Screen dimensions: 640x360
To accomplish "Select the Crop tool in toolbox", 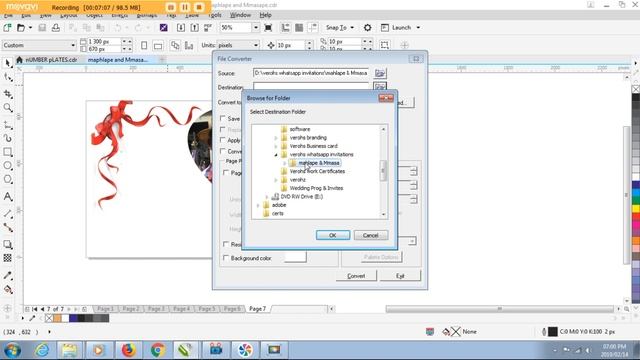I will pyautogui.click(x=8, y=94).
